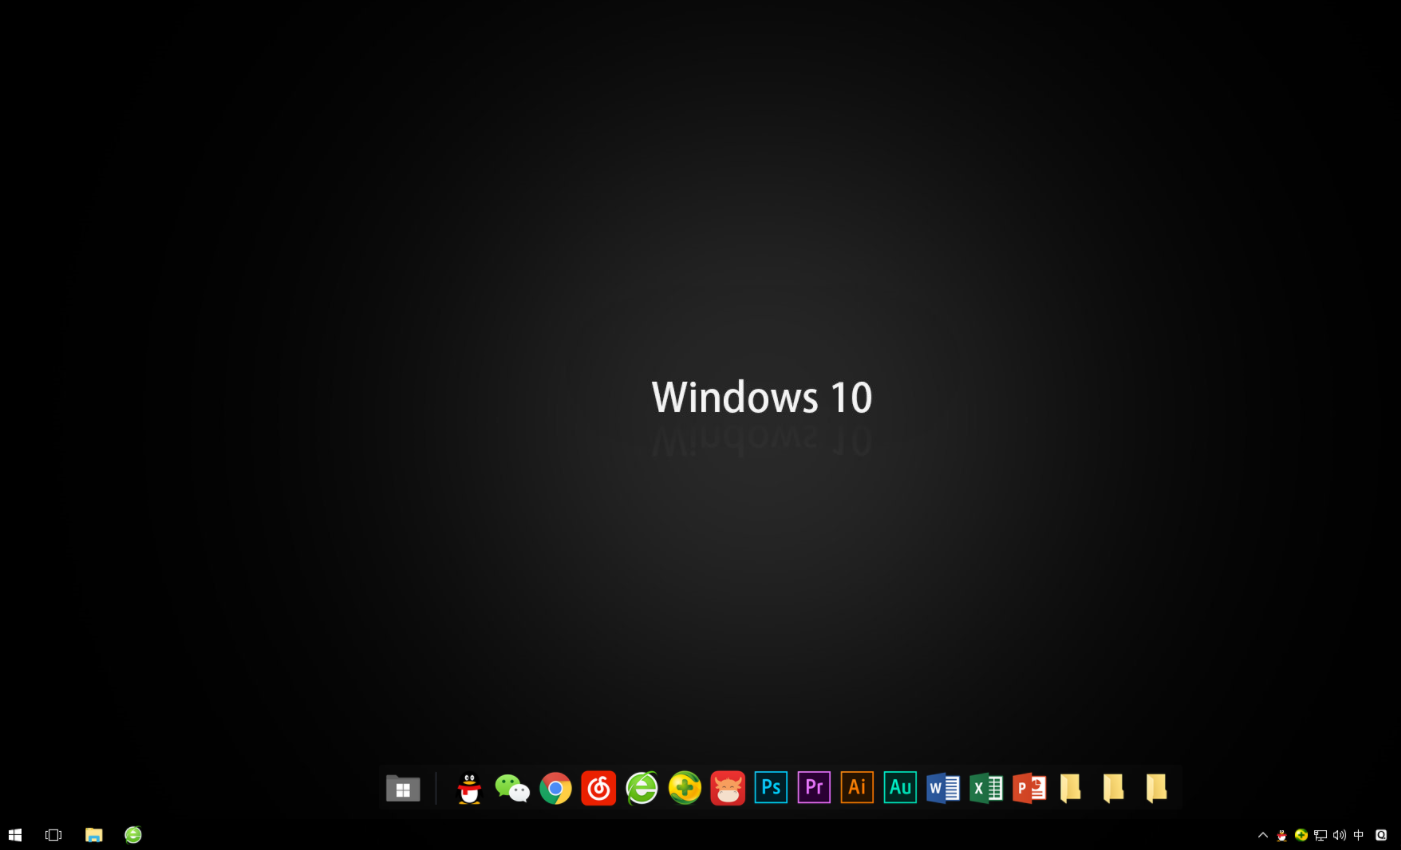Open 360 Security Guard in dock
The height and width of the screenshot is (850, 1401).
(685, 788)
